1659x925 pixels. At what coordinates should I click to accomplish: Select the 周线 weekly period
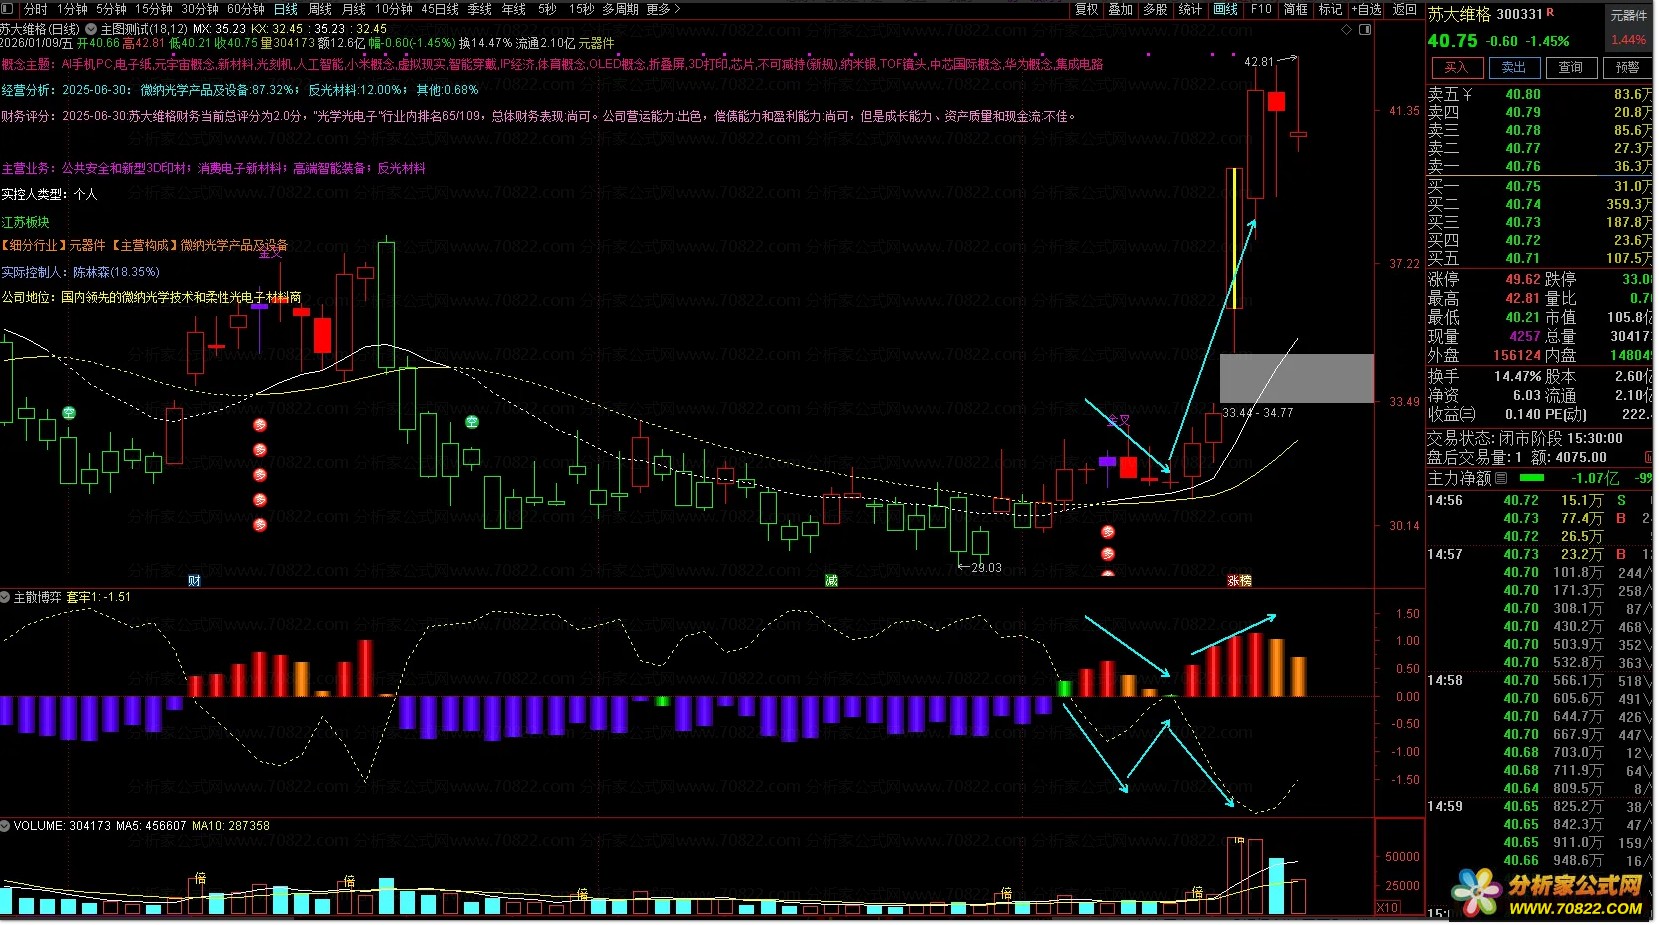pyautogui.click(x=320, y=9)
